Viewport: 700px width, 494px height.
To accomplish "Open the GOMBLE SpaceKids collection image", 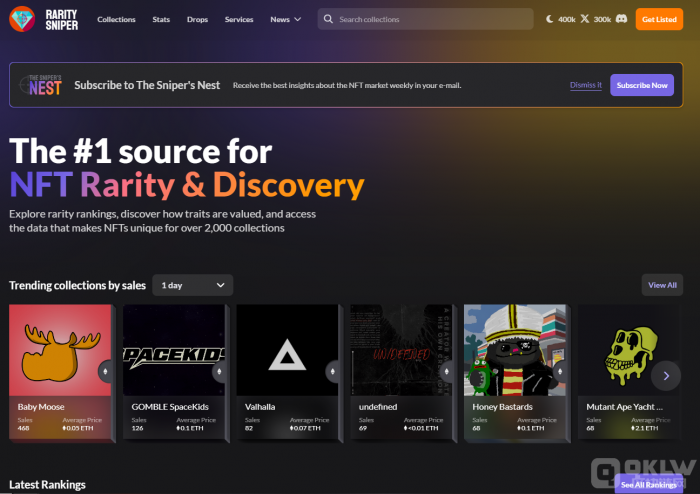I will tap(174, 350).
